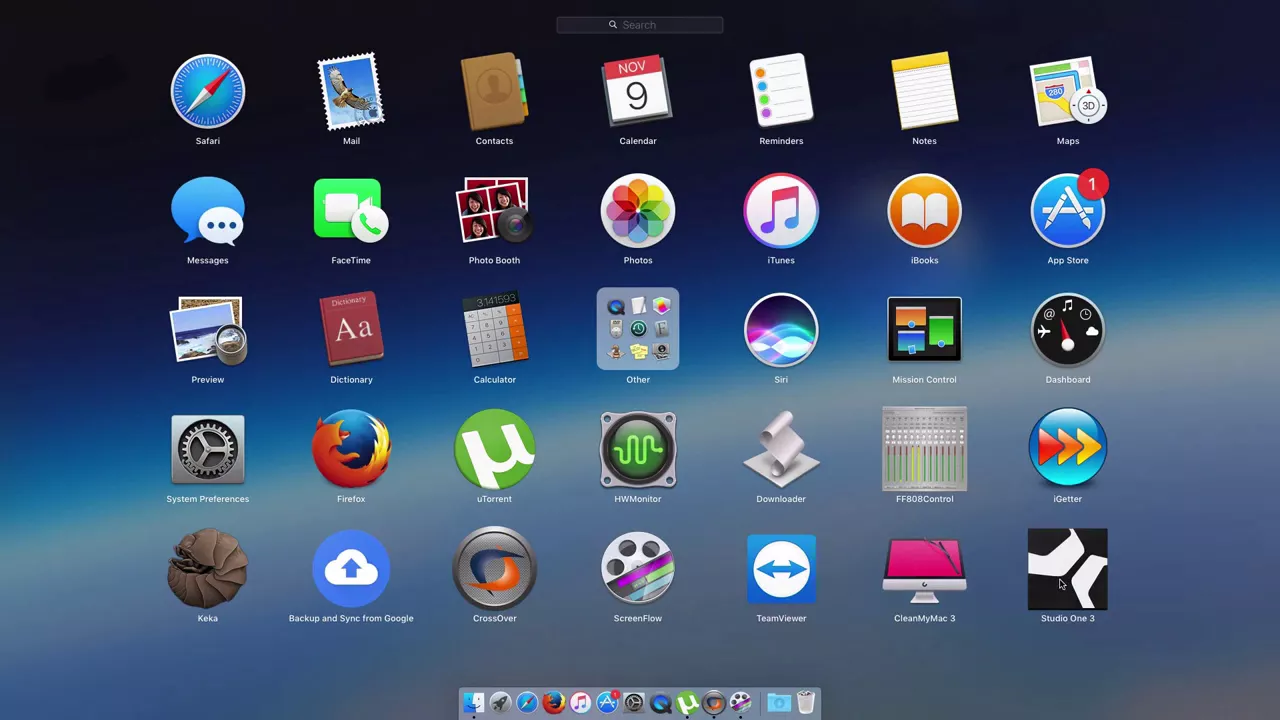1280x720 pixels.
Task: Open Firefox from the Dock
Action: 554,703
